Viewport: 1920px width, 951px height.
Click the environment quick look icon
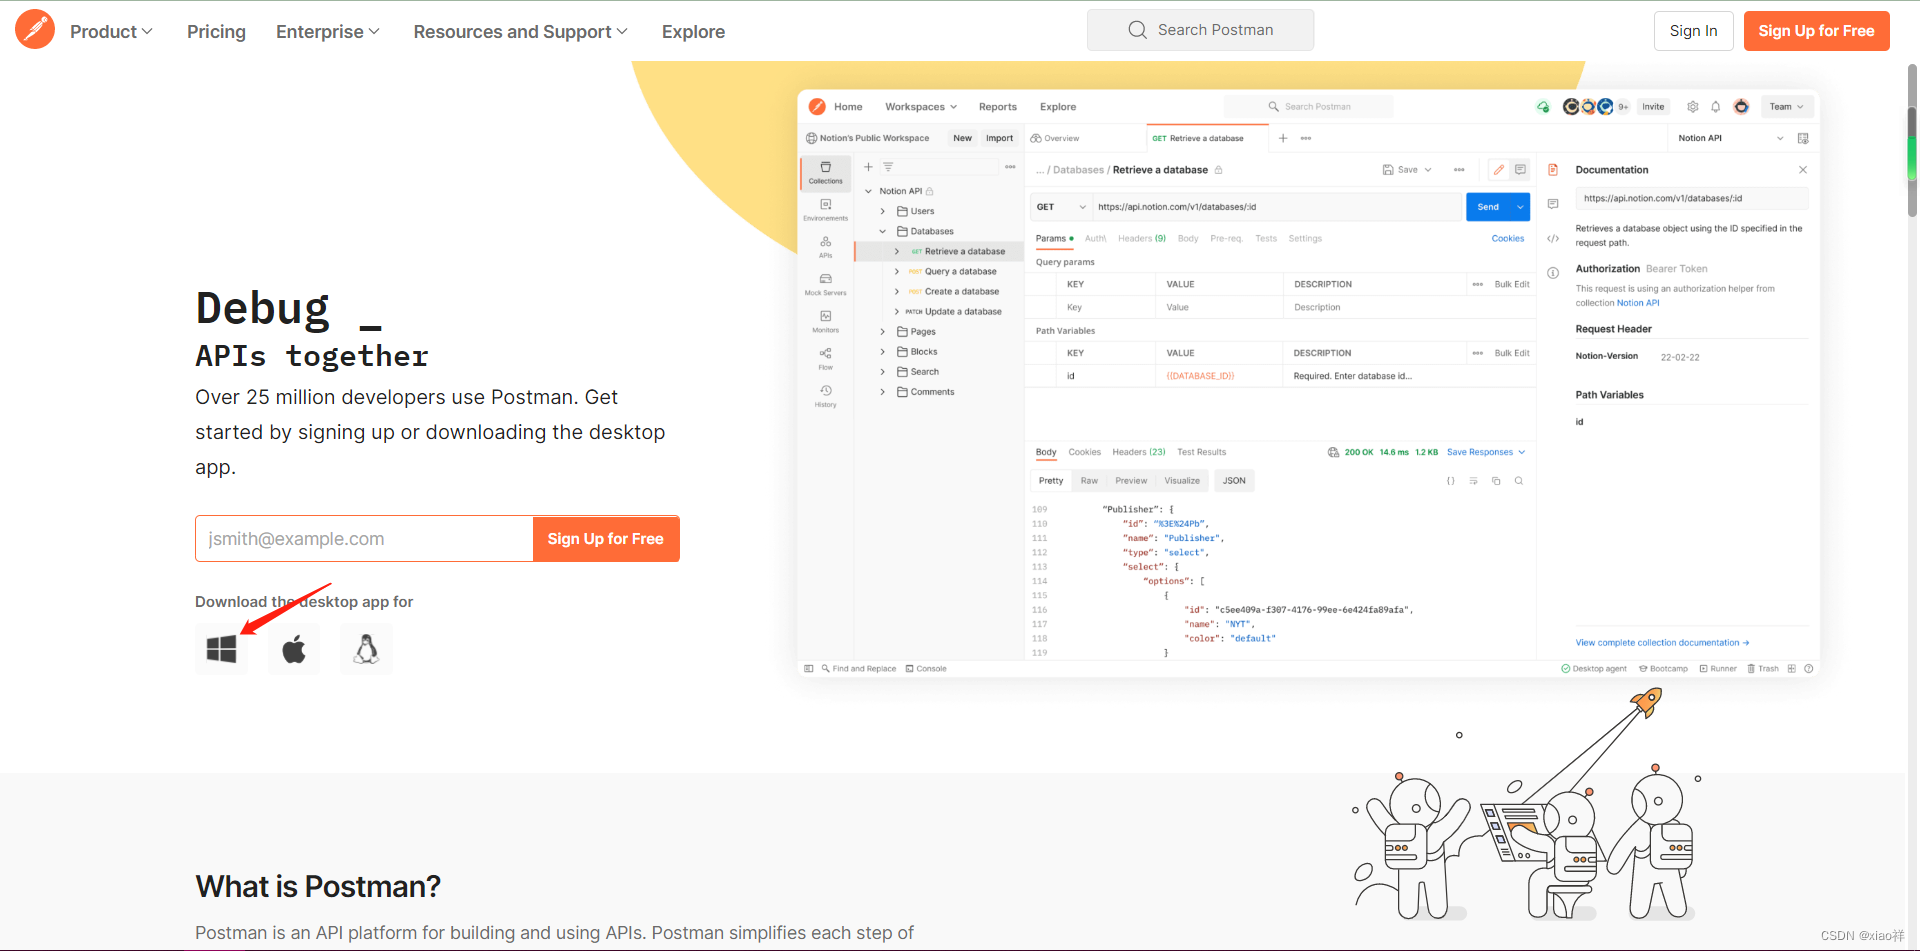[1803, 138]
